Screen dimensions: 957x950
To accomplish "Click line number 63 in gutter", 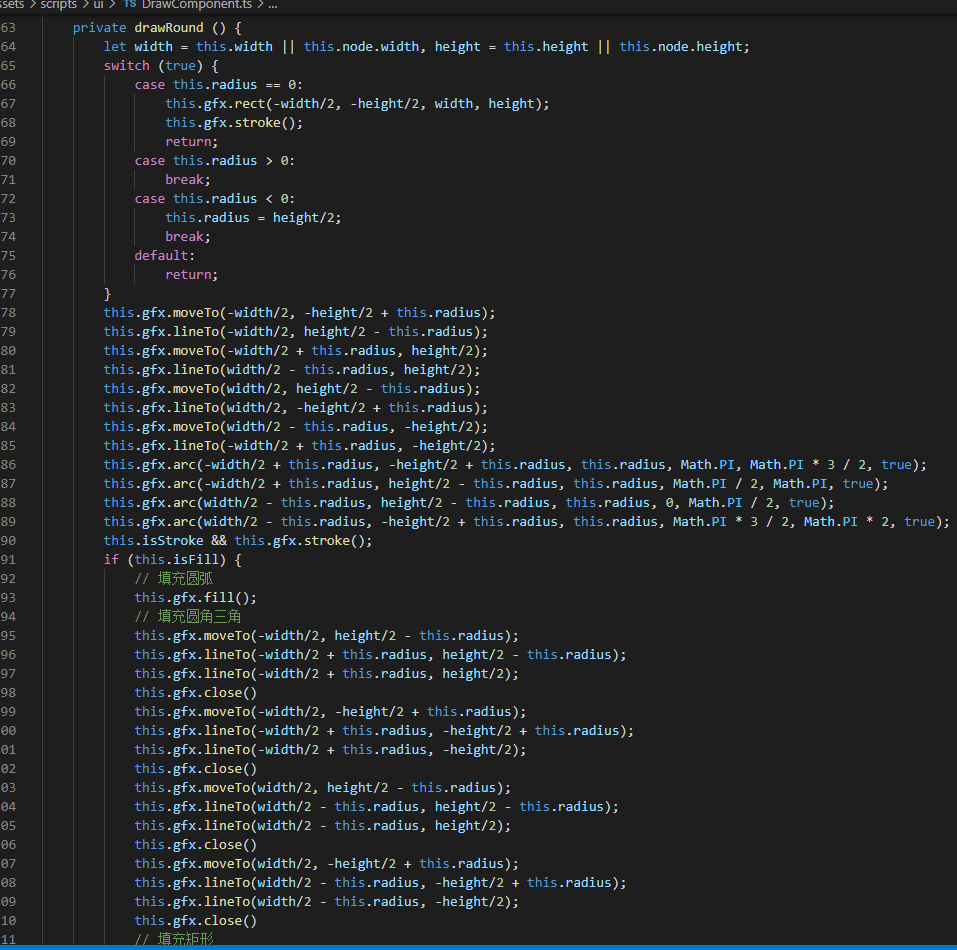I will 9,27.
